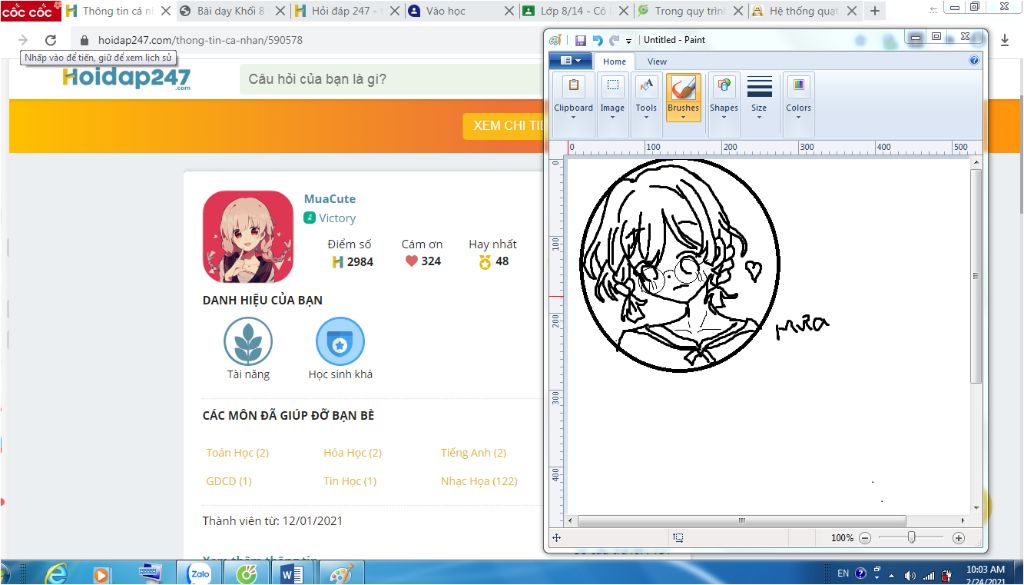Click the hoidap247.com address bar URL
This screenshot has height=585, width=1024.
(x=200, y=40)
